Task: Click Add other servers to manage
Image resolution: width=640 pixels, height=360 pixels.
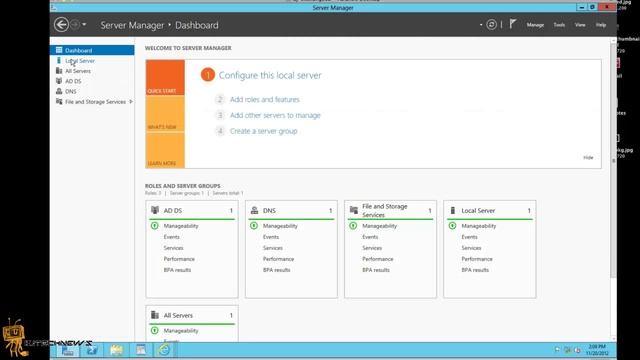Action: (275, 115)
